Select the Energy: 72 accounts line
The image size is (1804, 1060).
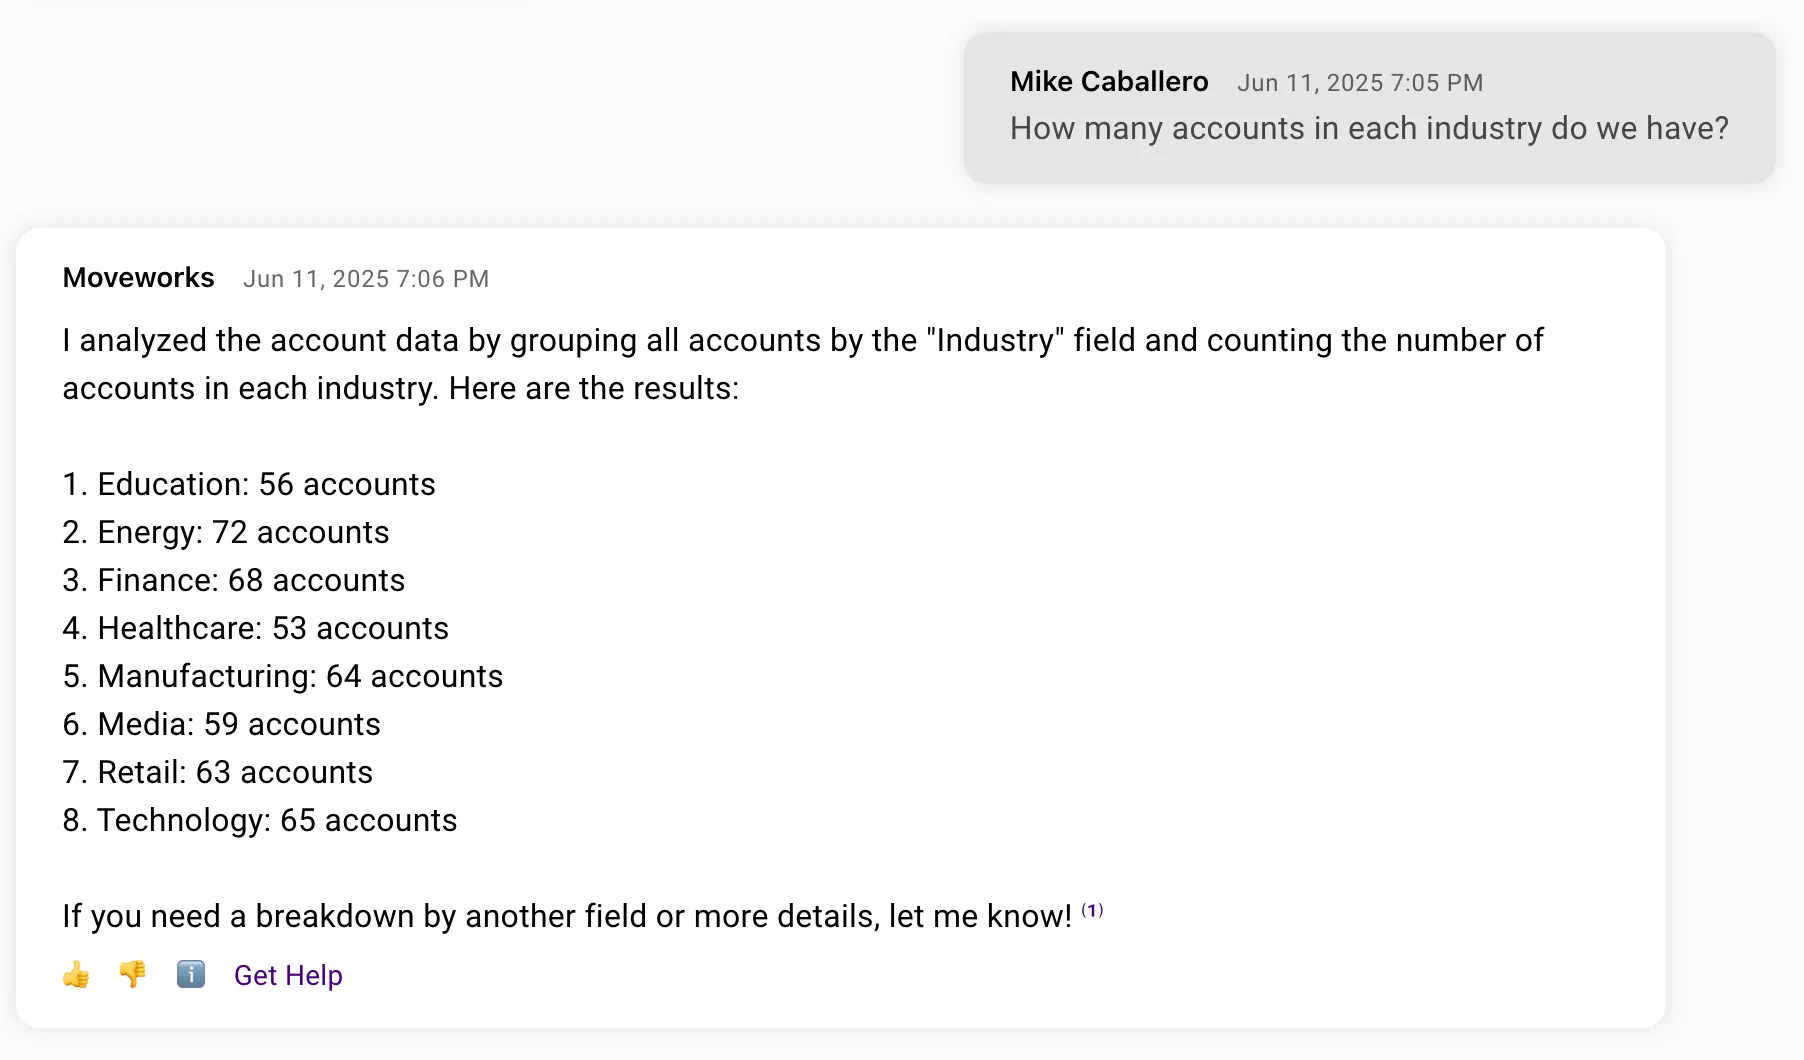click(226, 532)
